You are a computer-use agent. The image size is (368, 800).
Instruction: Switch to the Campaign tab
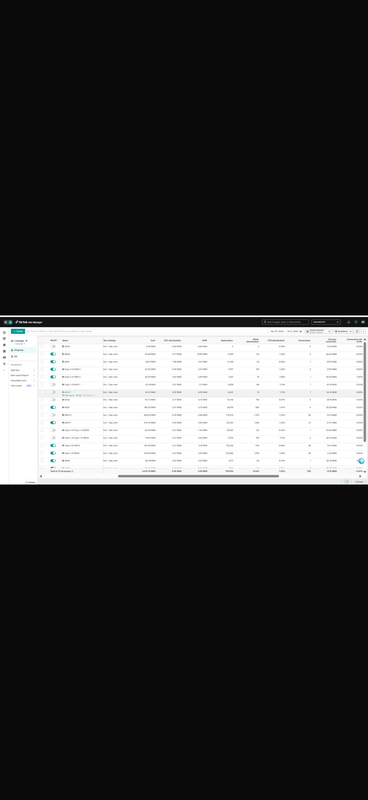(19, 341)
